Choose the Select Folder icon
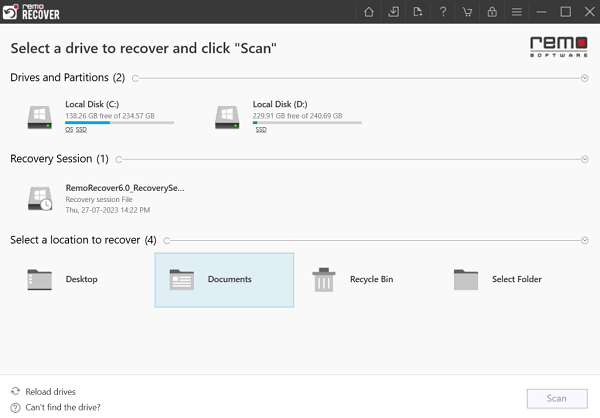Screen dimensions: 600x418 click(466, 280)
